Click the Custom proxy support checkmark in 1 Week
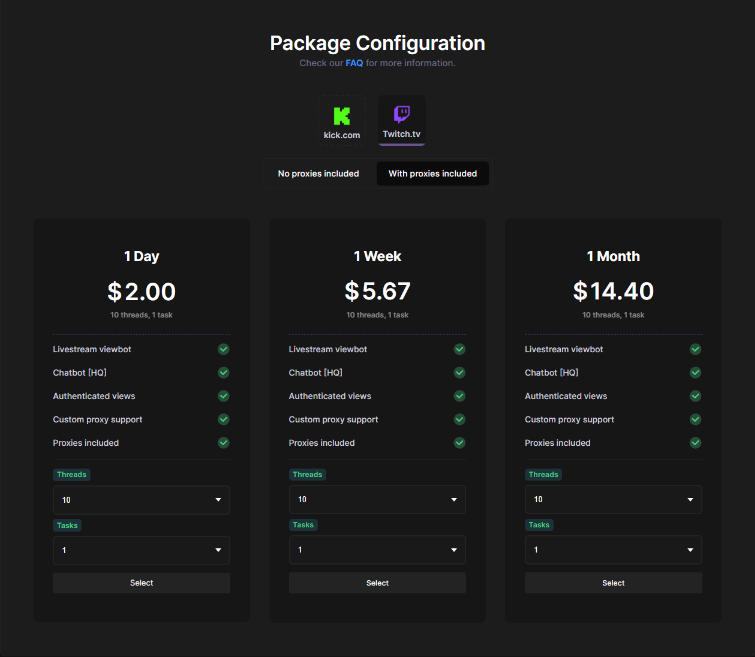This screenshot has height=657, width=755. tap(460, 419)
